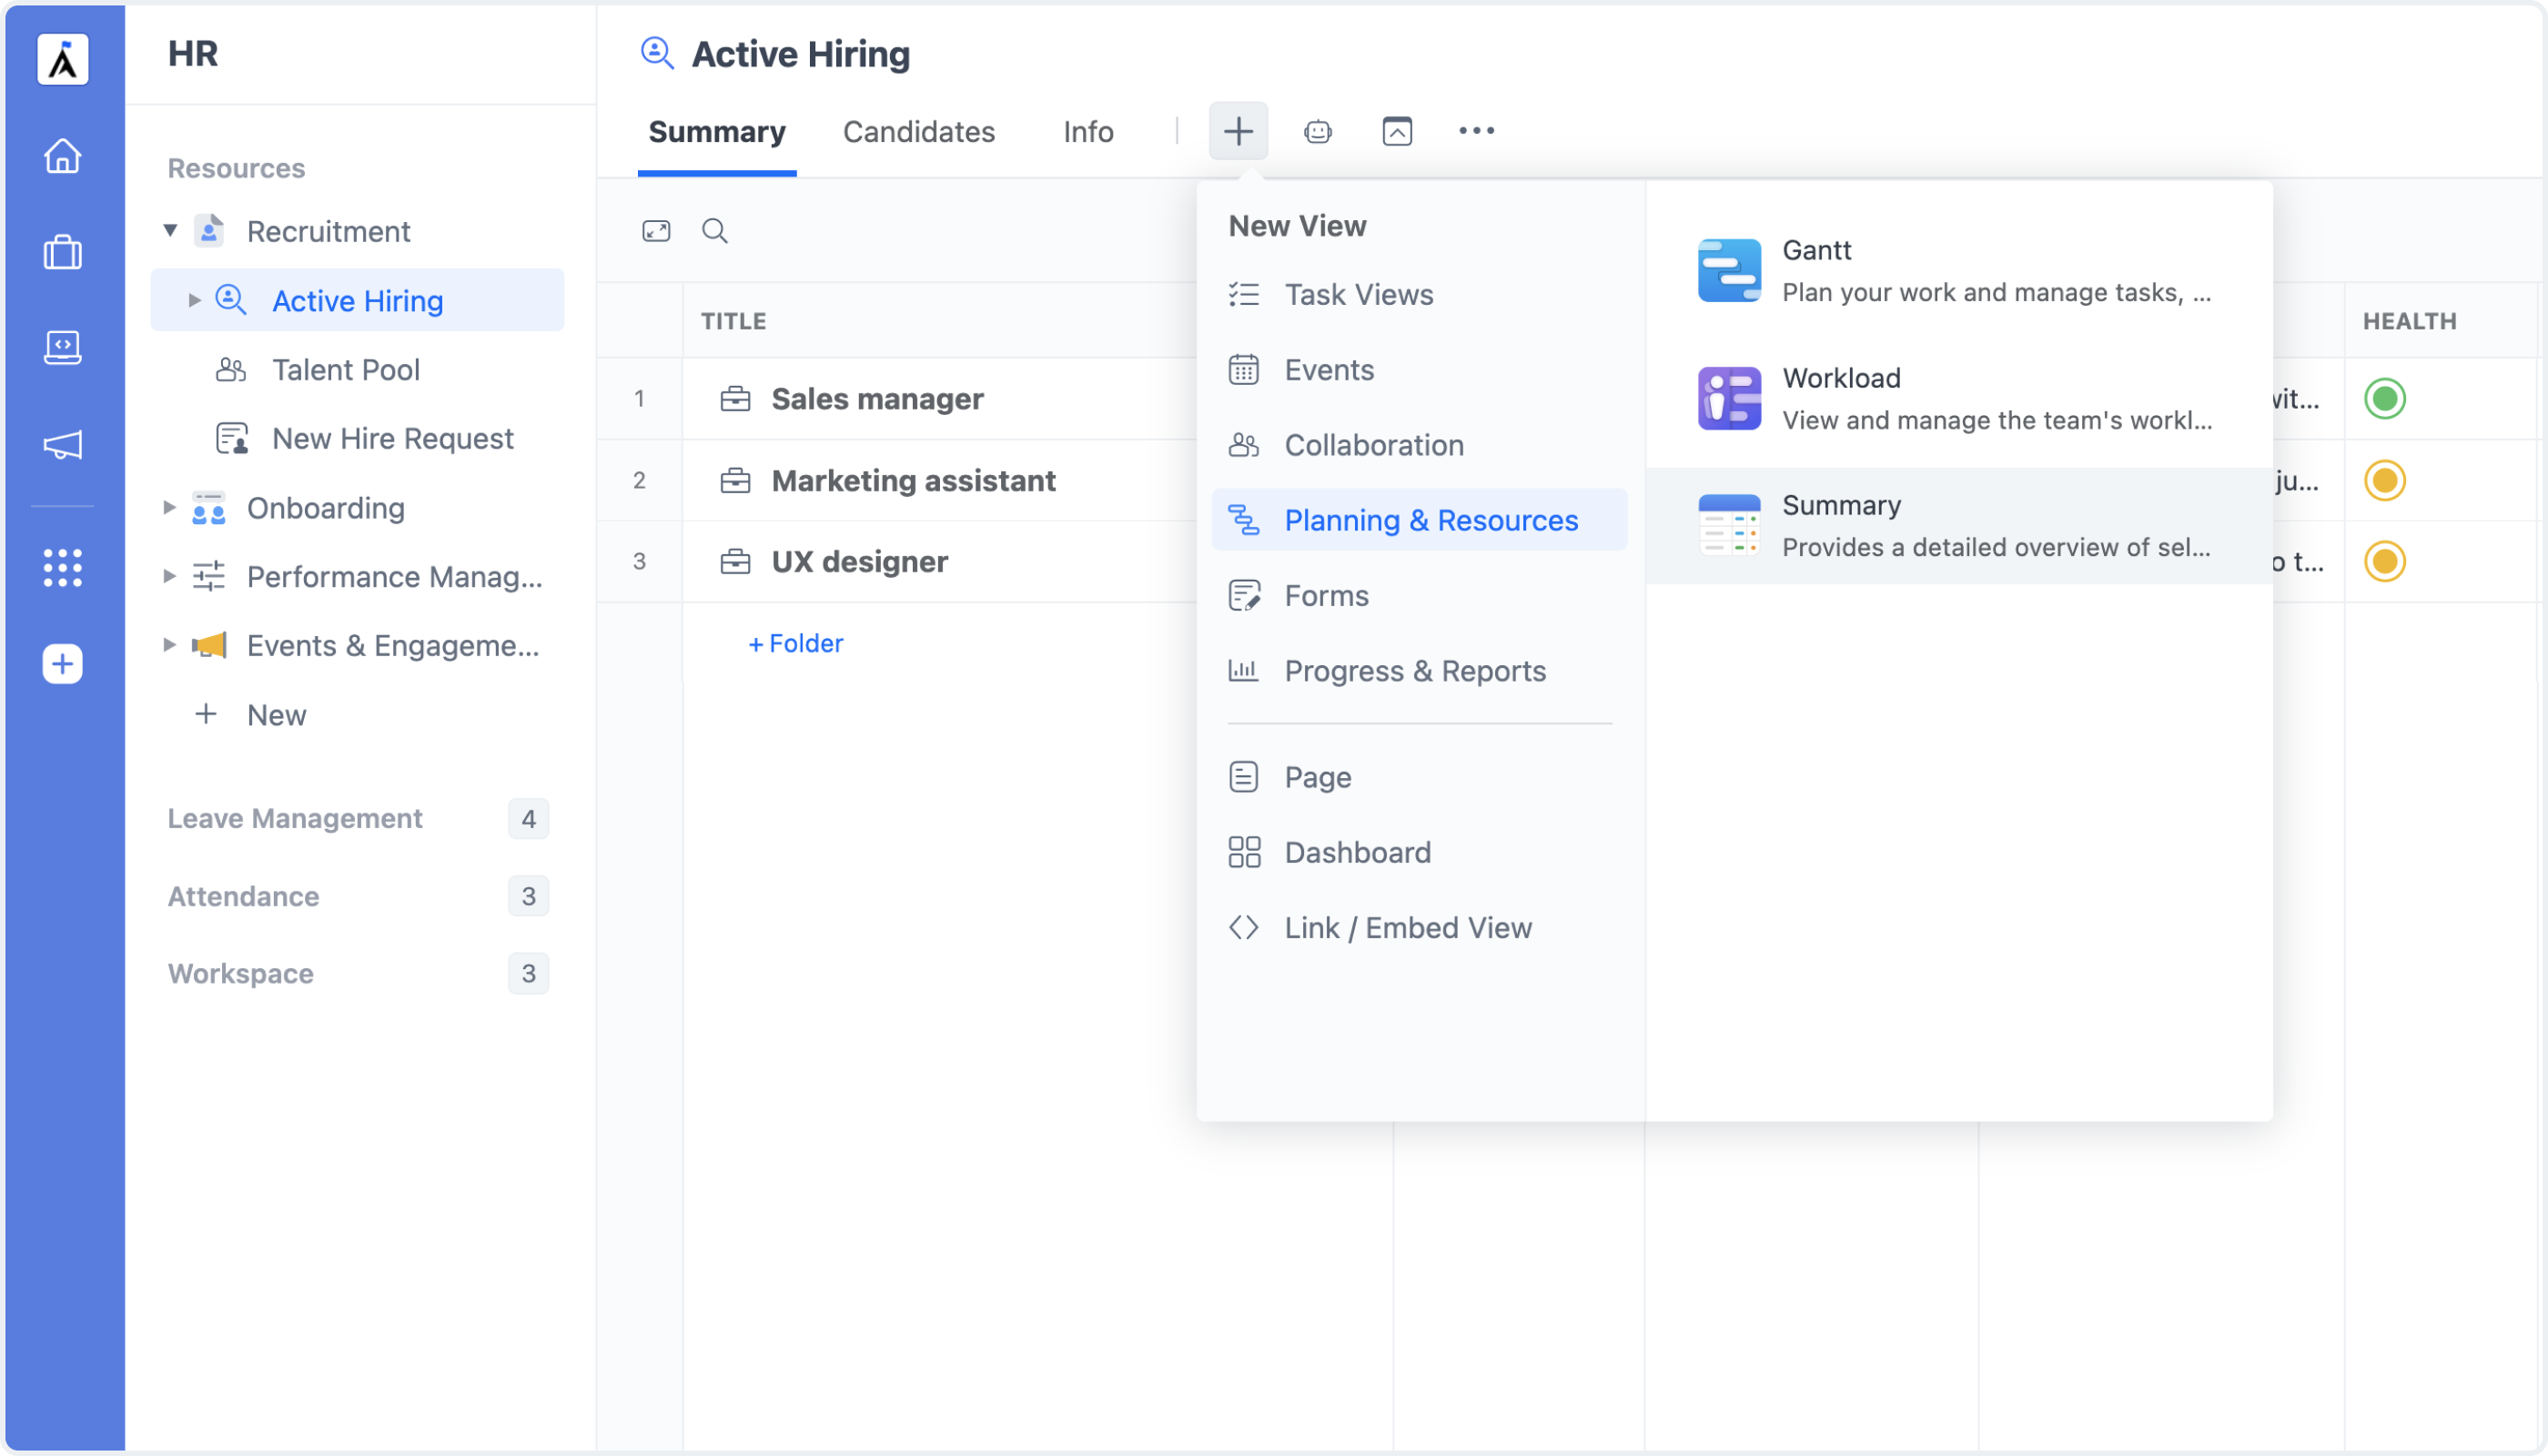Open the Marketing assistant row title
Screen dimensions: 2548x1456
coord(913,481)
